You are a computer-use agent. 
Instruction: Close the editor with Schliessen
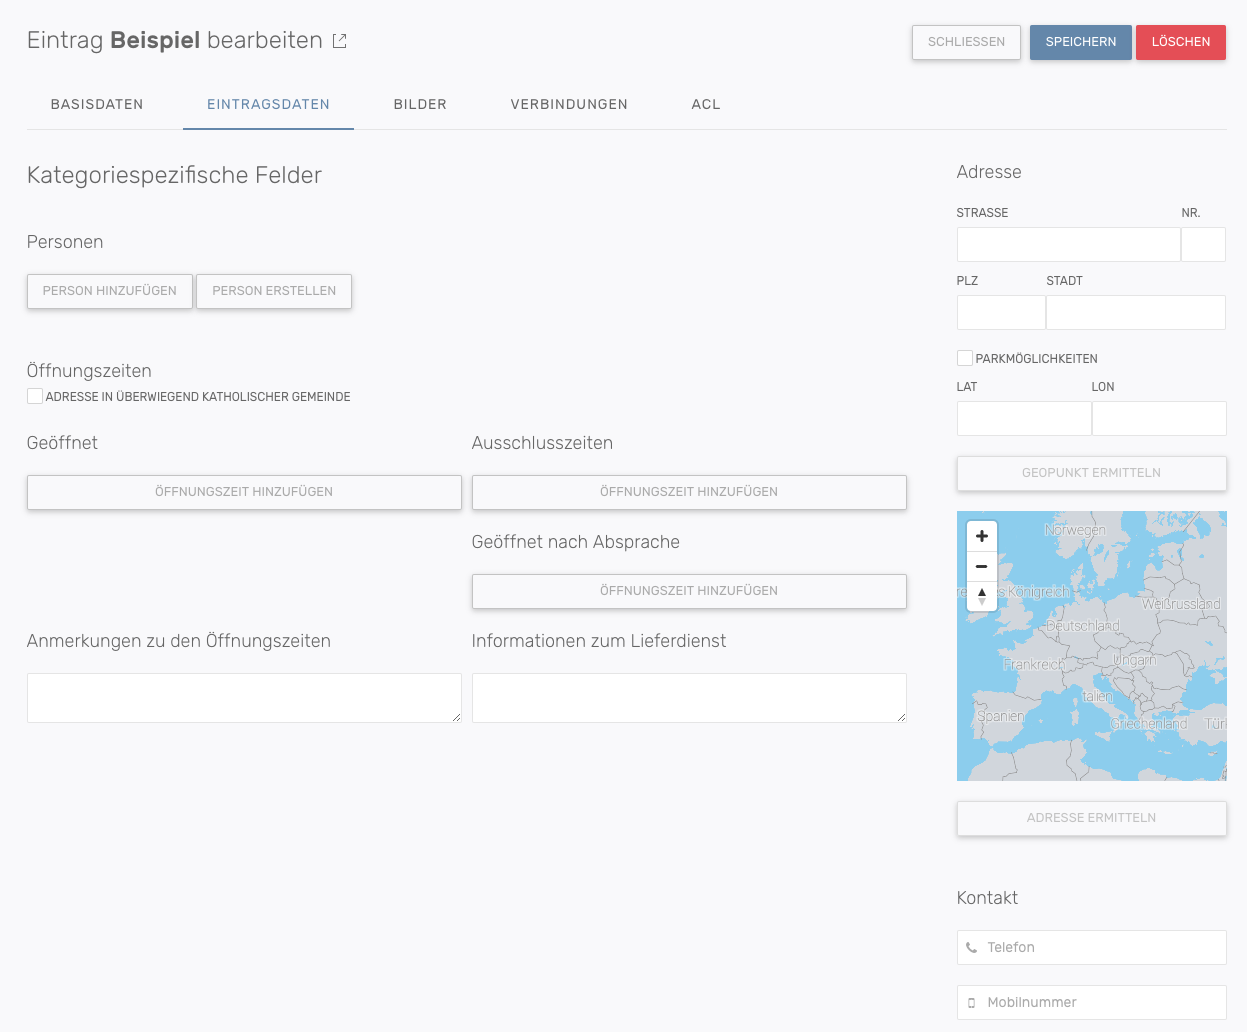click(x=966, y=42)
